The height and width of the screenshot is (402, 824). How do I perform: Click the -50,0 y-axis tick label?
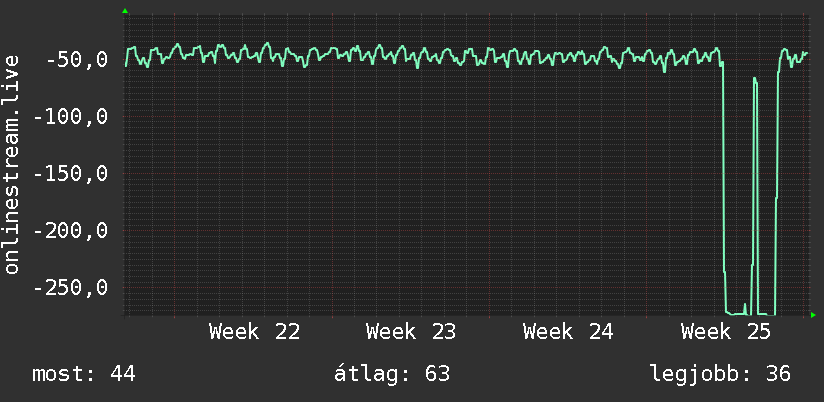[x=77, y=60]
